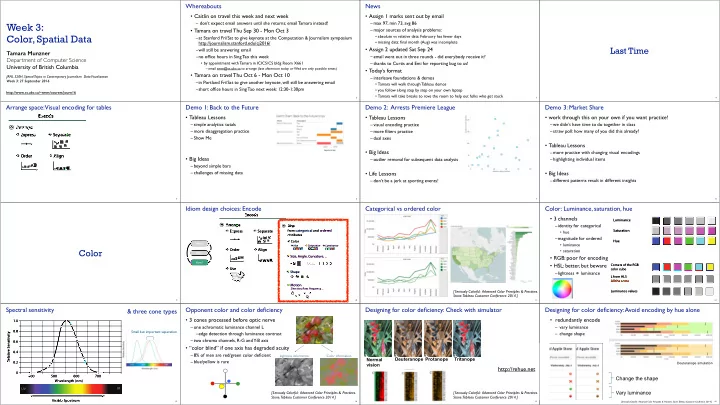Open the 'Spectral sensitivity' slide
Viewport: 720px width, 405px height.
(x=90, y=354)
